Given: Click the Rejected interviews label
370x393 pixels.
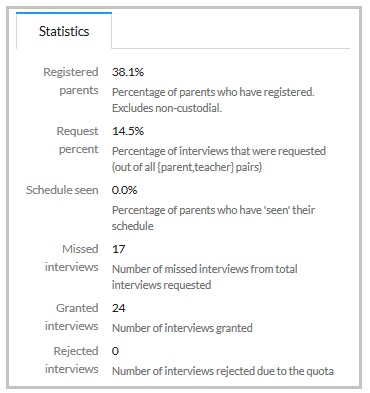Looking at the screenshot, I should pyautogui.click(x=72, y=360).
